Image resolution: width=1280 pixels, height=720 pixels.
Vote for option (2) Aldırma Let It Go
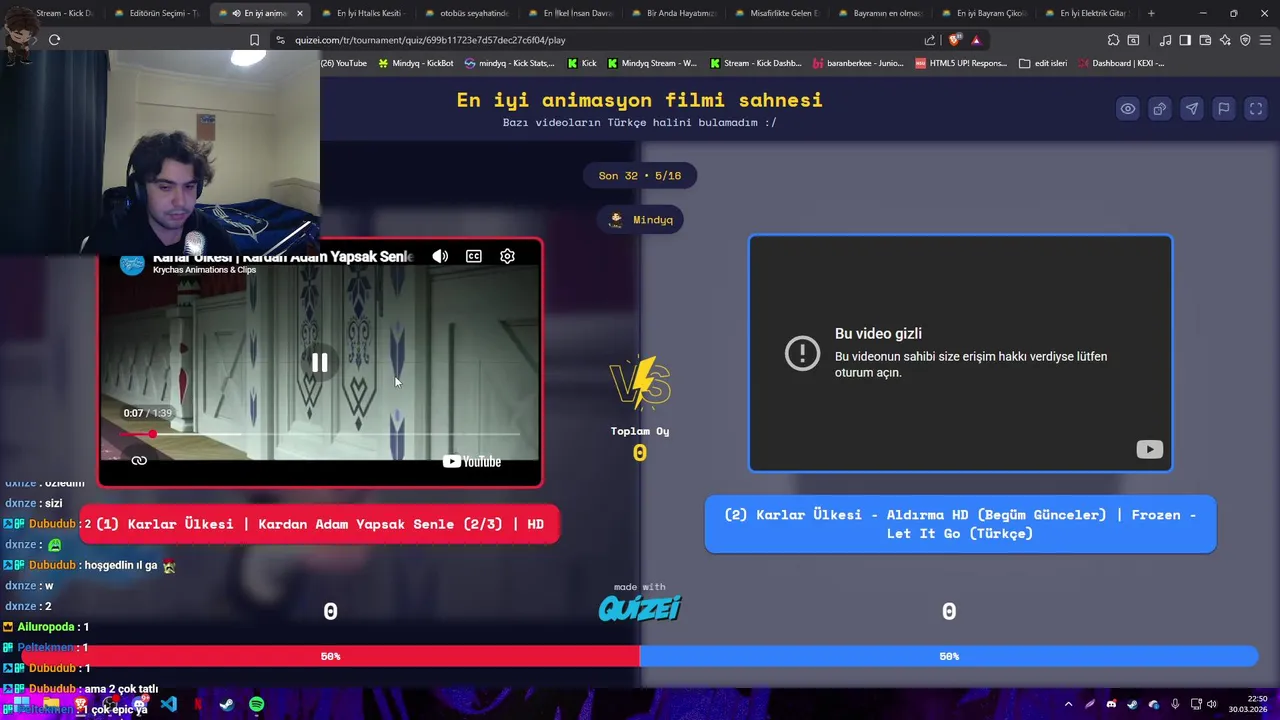point(960,524)
